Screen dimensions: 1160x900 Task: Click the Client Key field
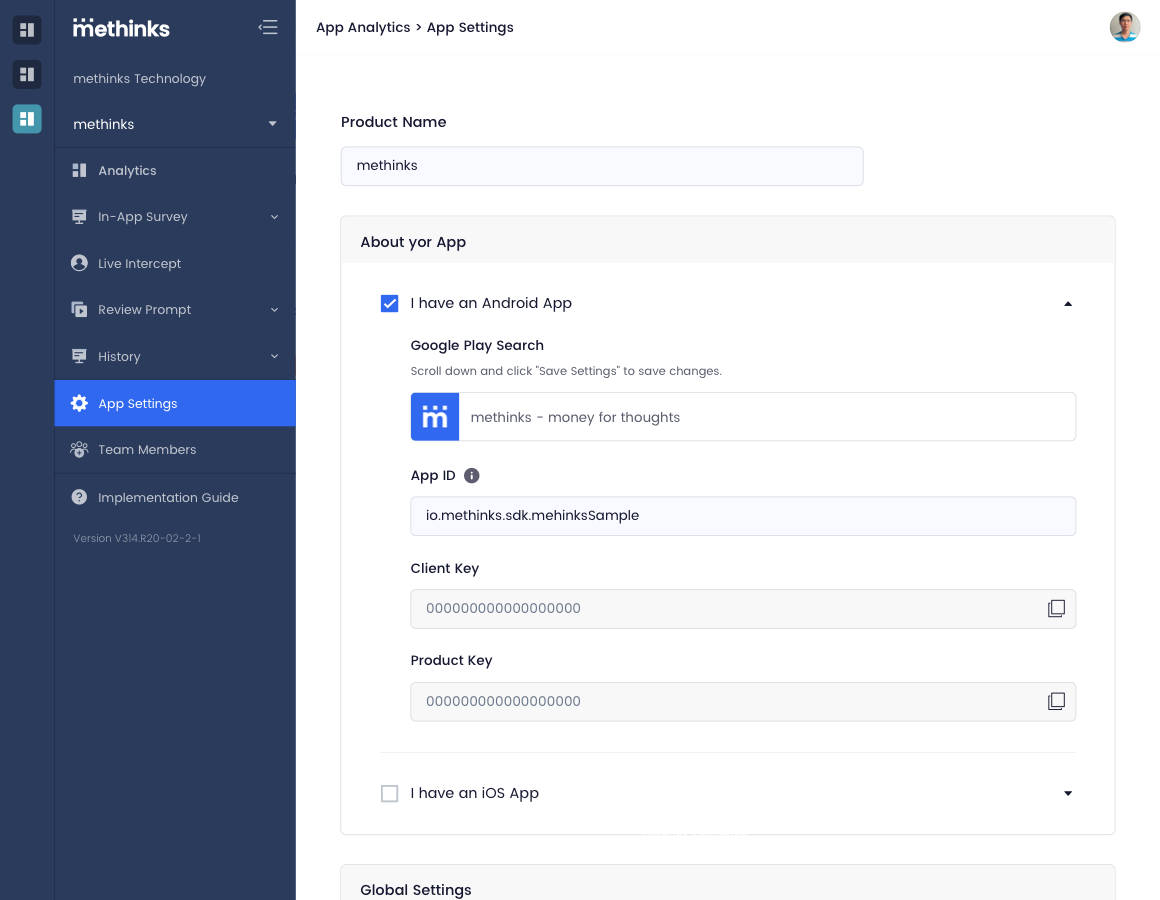pos(743,609)
